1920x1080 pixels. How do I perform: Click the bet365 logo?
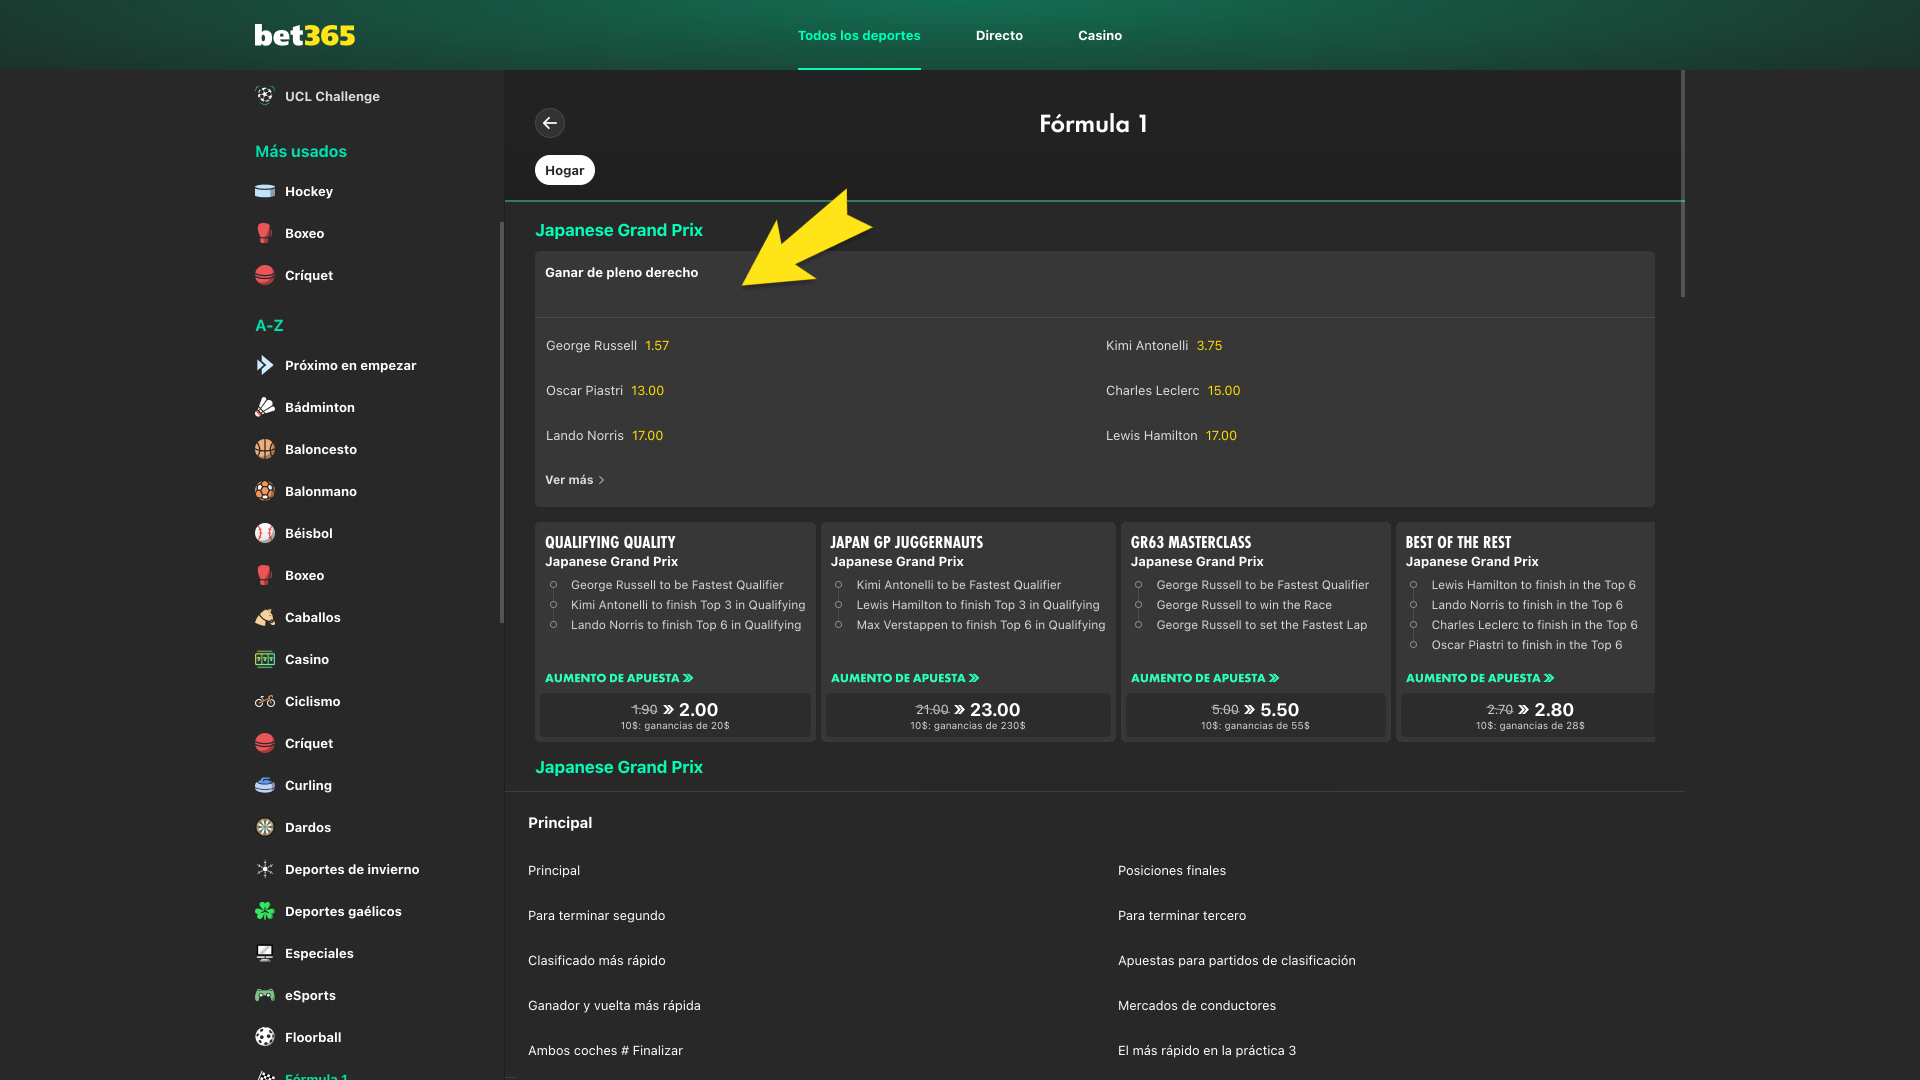coord(304,35)
